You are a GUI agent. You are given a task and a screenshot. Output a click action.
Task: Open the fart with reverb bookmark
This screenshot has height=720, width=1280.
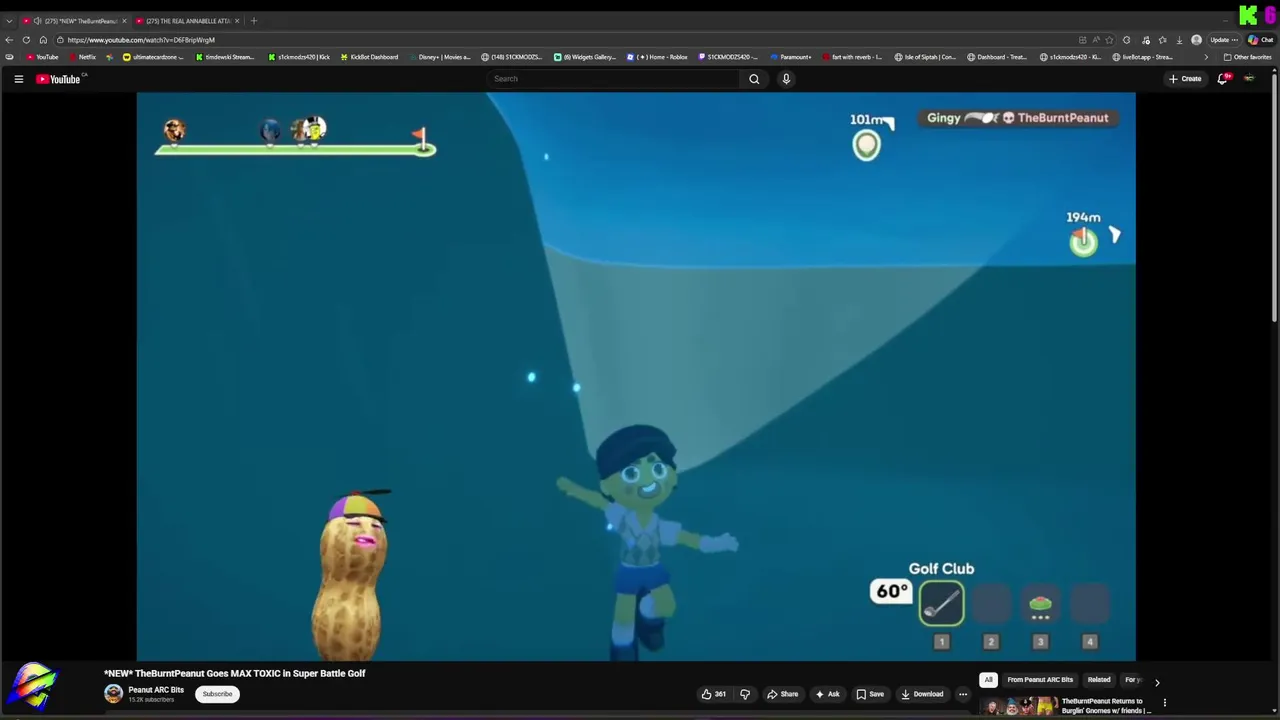tap(851, 57)
